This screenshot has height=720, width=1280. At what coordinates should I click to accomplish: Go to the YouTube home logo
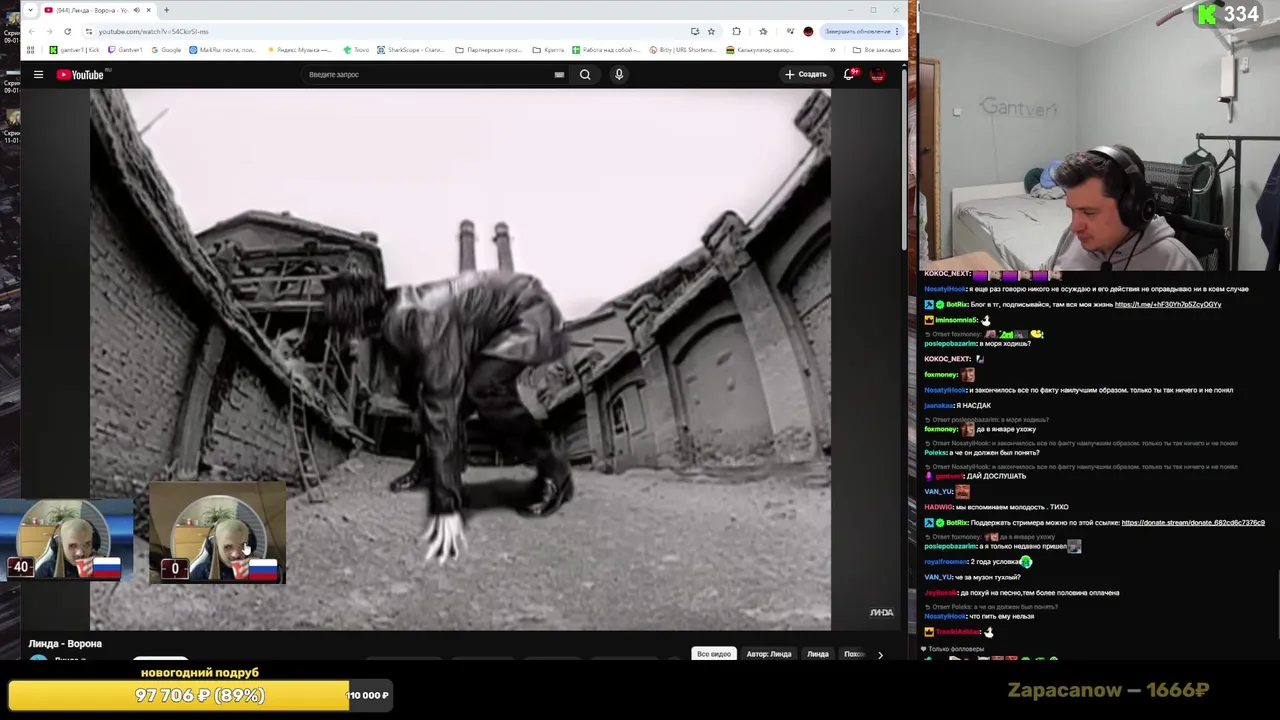82,74
